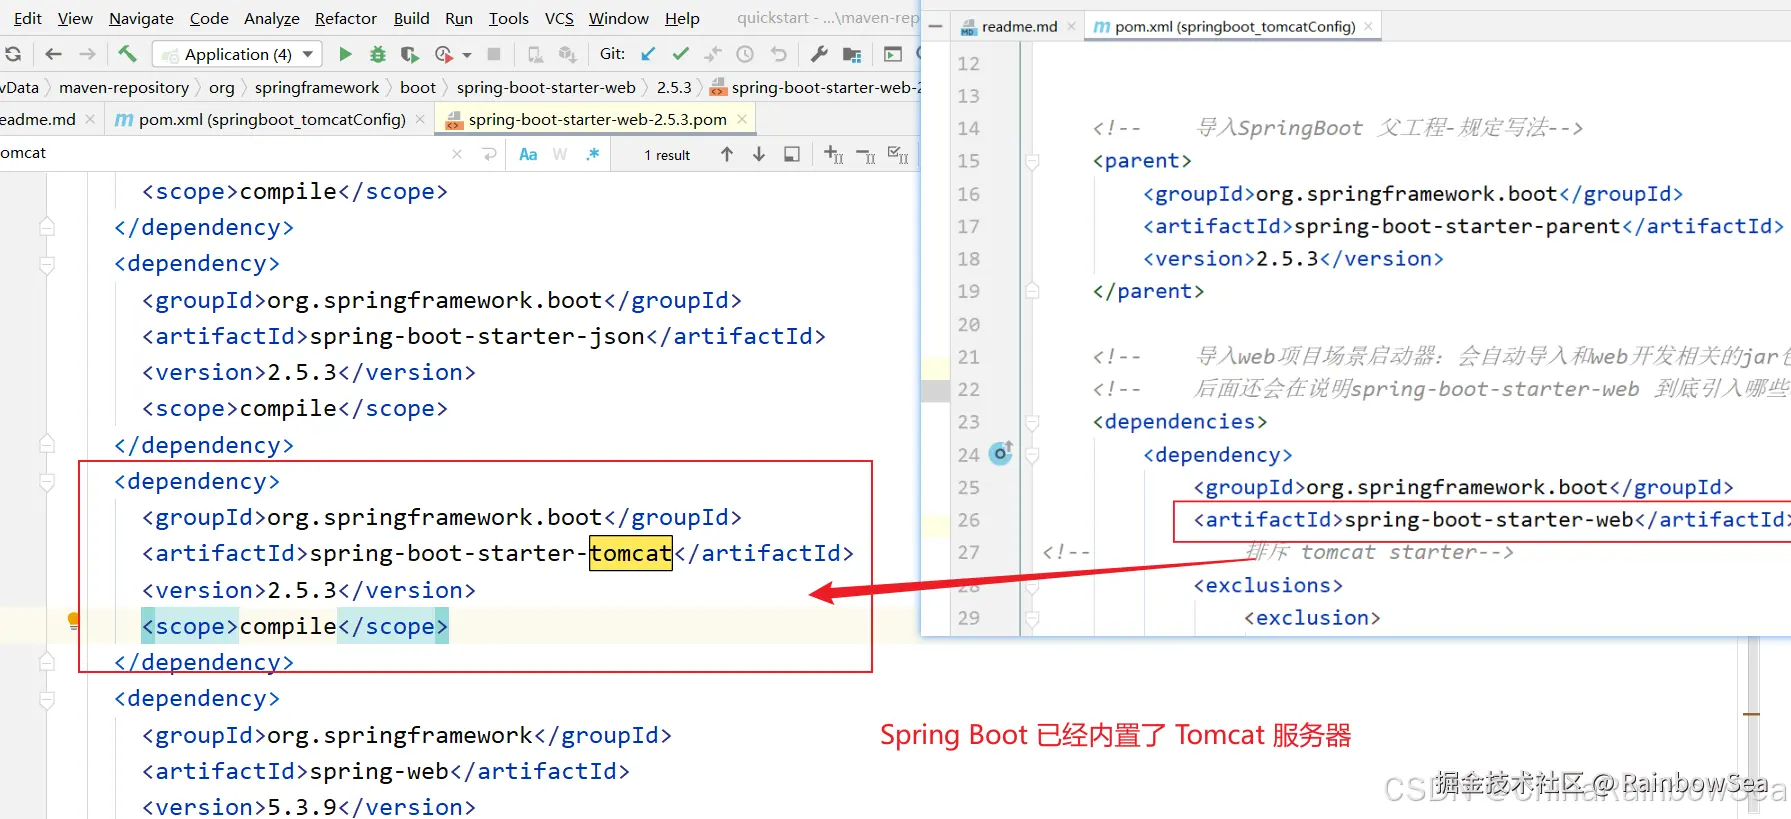1791x819 pixels.
Task: Collapse the parent tag fold marker on line 15
Action: tap(1032, 160)
